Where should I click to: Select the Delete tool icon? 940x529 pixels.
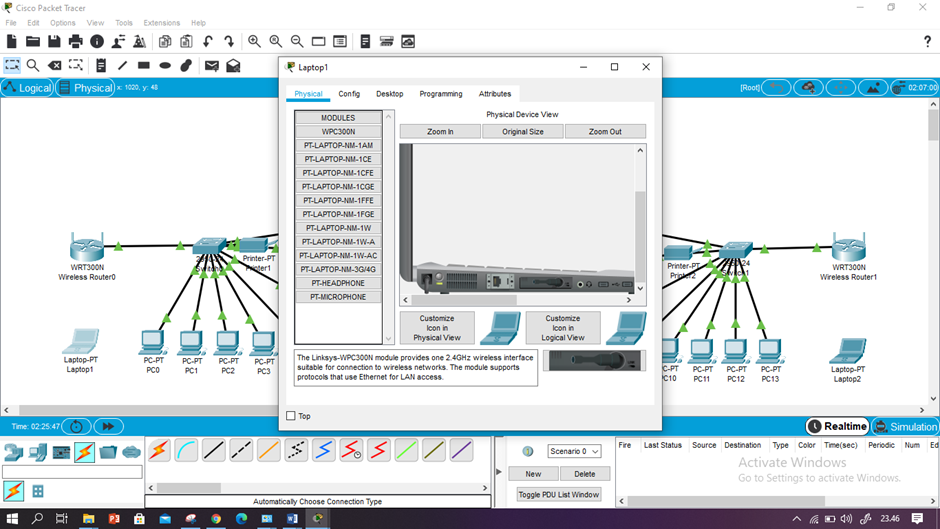pos(55,65)
